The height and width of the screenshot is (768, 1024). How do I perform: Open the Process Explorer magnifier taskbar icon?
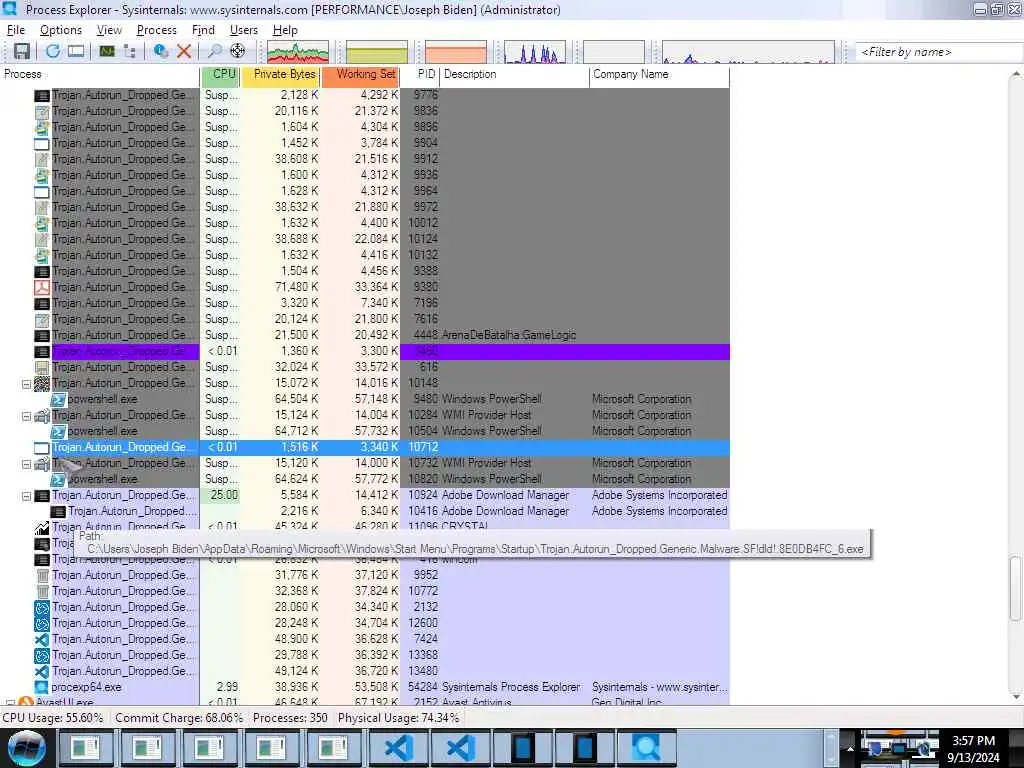tap(645, 748)
